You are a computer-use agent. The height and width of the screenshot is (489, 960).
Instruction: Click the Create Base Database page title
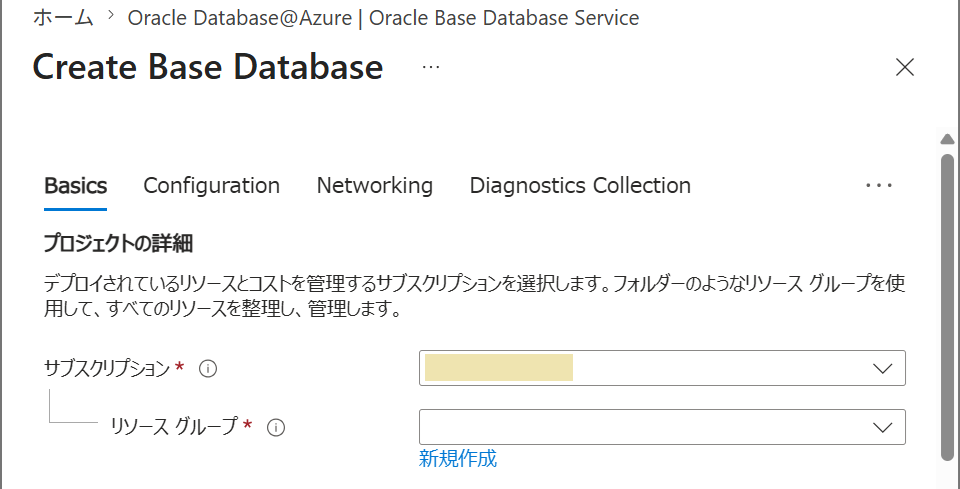[x=208, y=67]
